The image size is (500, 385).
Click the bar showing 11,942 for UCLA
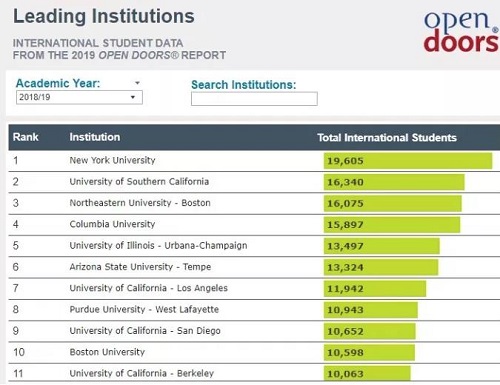pyautogui.click(x=375, y=289)
